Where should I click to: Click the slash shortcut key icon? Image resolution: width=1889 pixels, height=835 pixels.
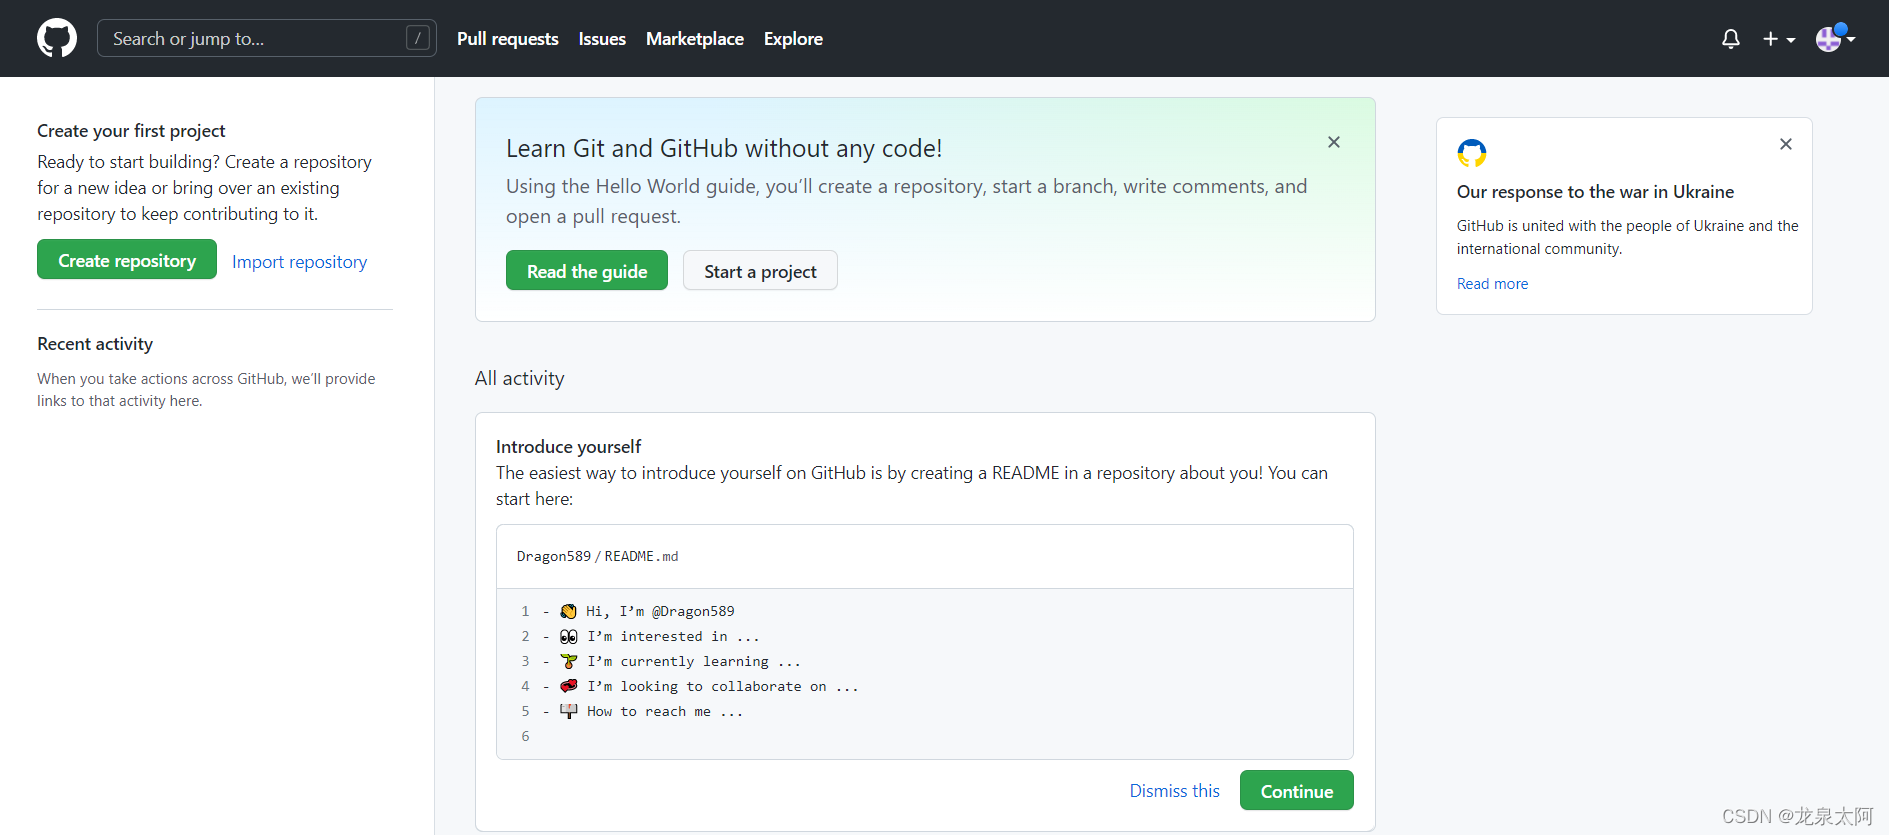[418, 38]
